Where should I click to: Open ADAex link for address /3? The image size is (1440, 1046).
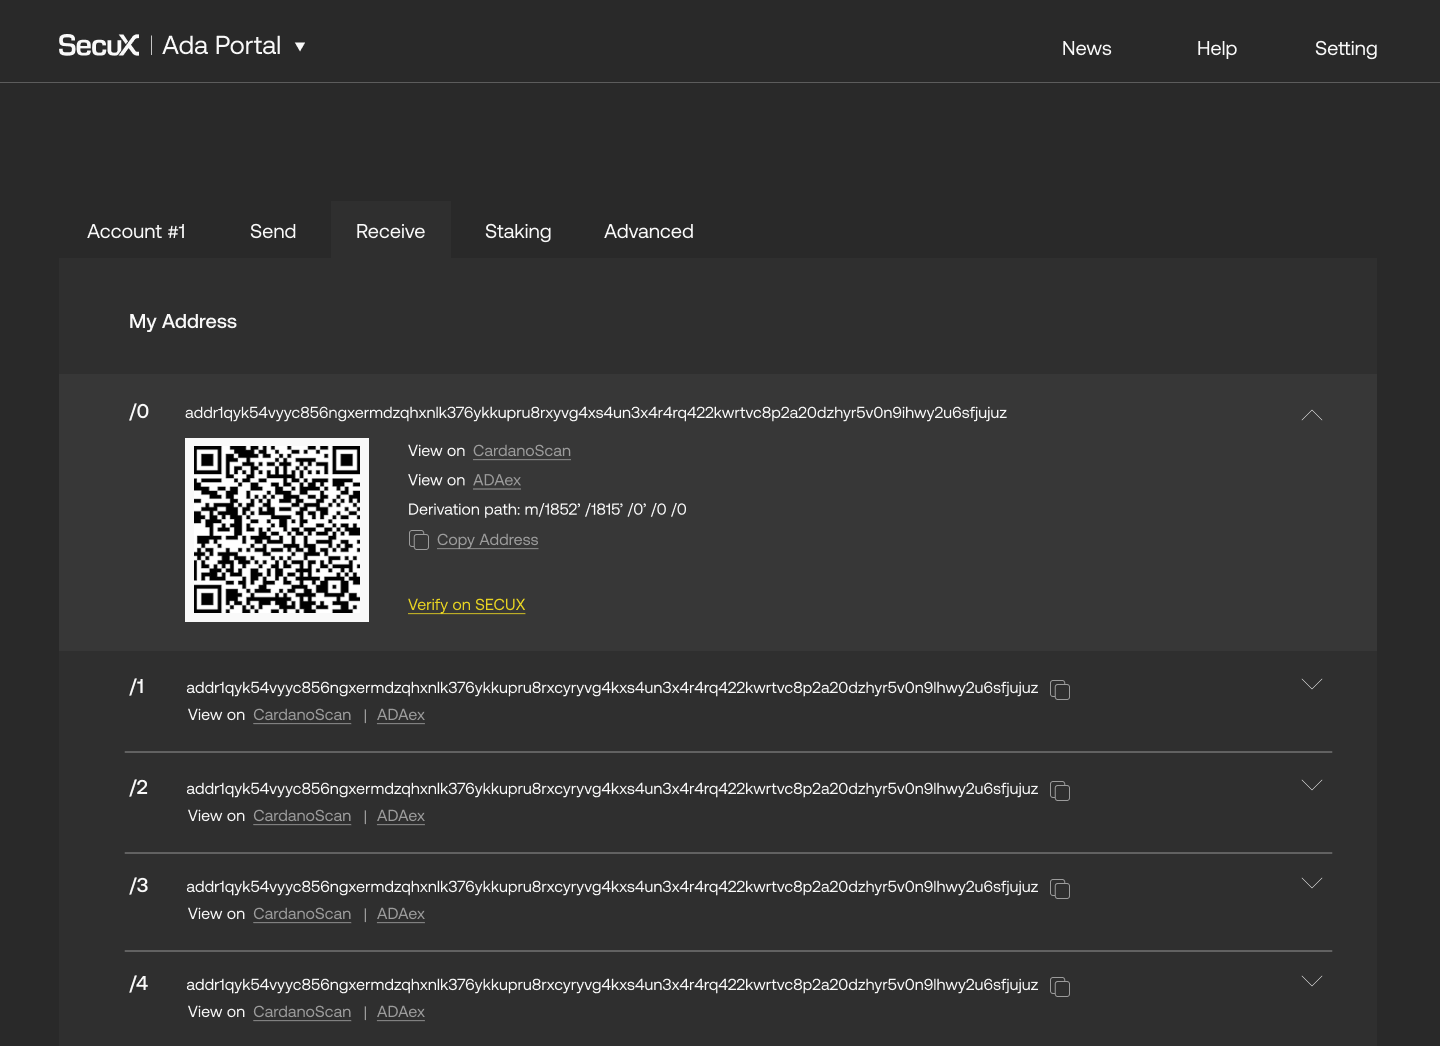(x=401, y=914)
